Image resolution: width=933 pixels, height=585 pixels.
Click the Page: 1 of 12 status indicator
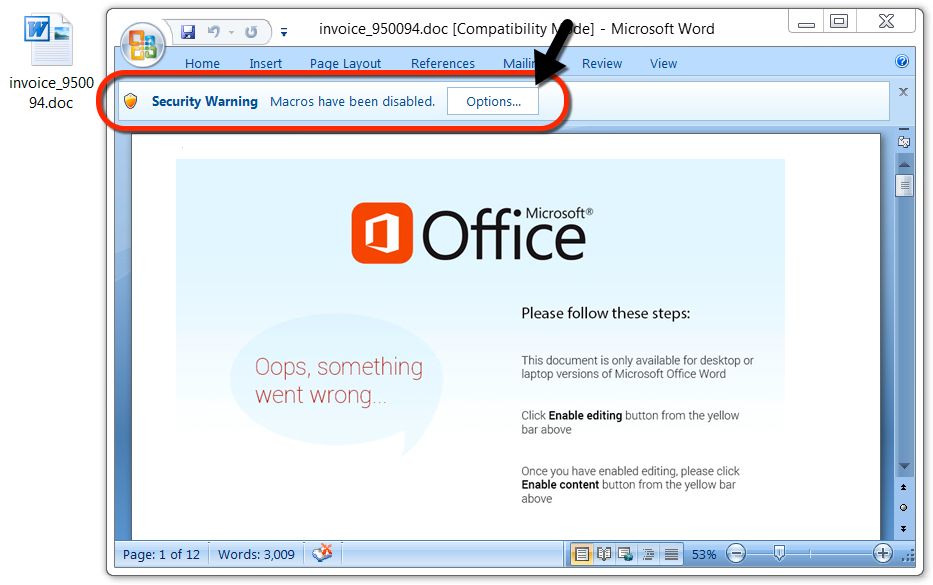[161, 555]
